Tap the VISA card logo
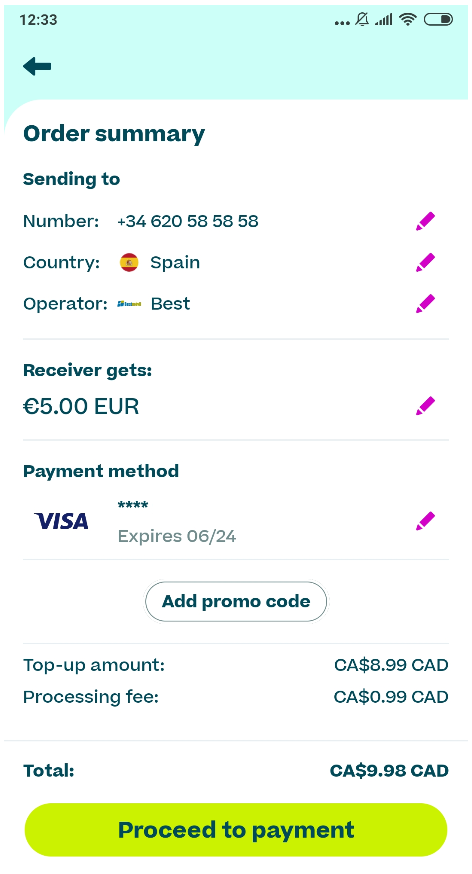Viewport: 472px width, 874px height. [61, 521]
